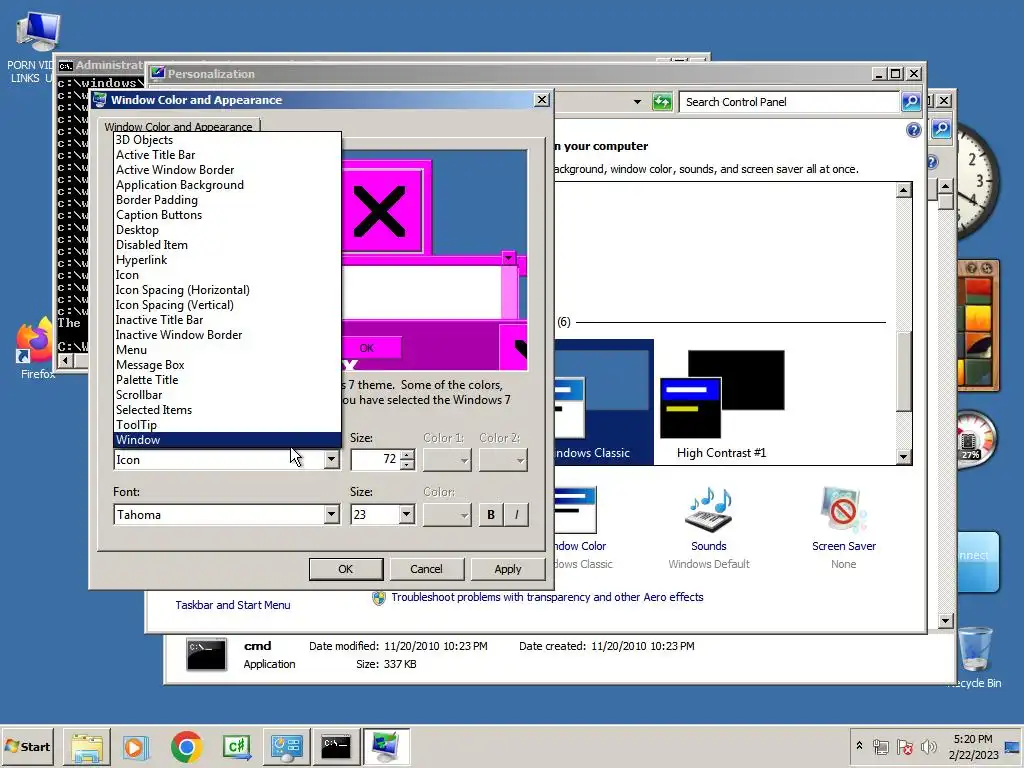Open the C# application taskbar icon
The height and width of the screenshot is (768, 1024).
pos(236,746)
